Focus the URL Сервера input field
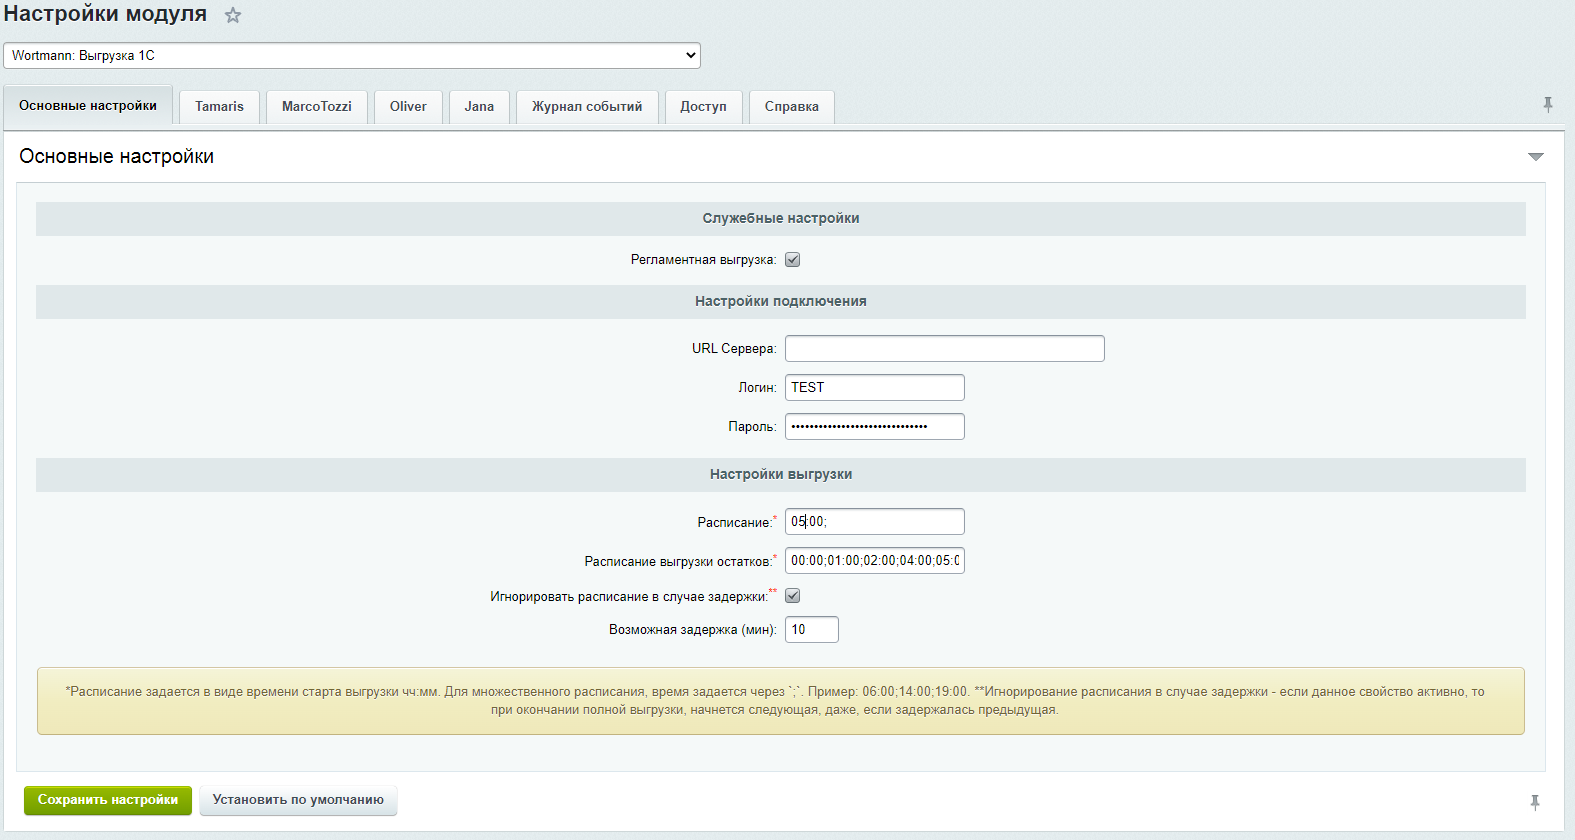1575x840 pixels. [944, 349]
